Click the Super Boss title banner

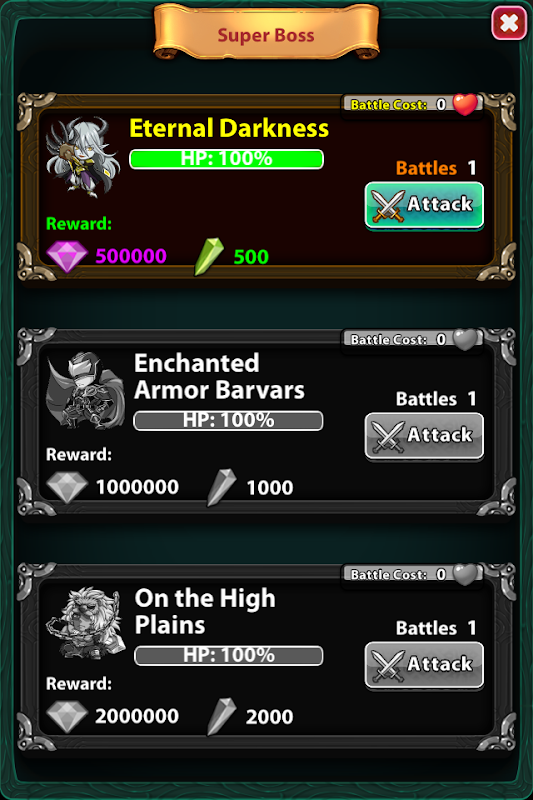click(266, 32)
